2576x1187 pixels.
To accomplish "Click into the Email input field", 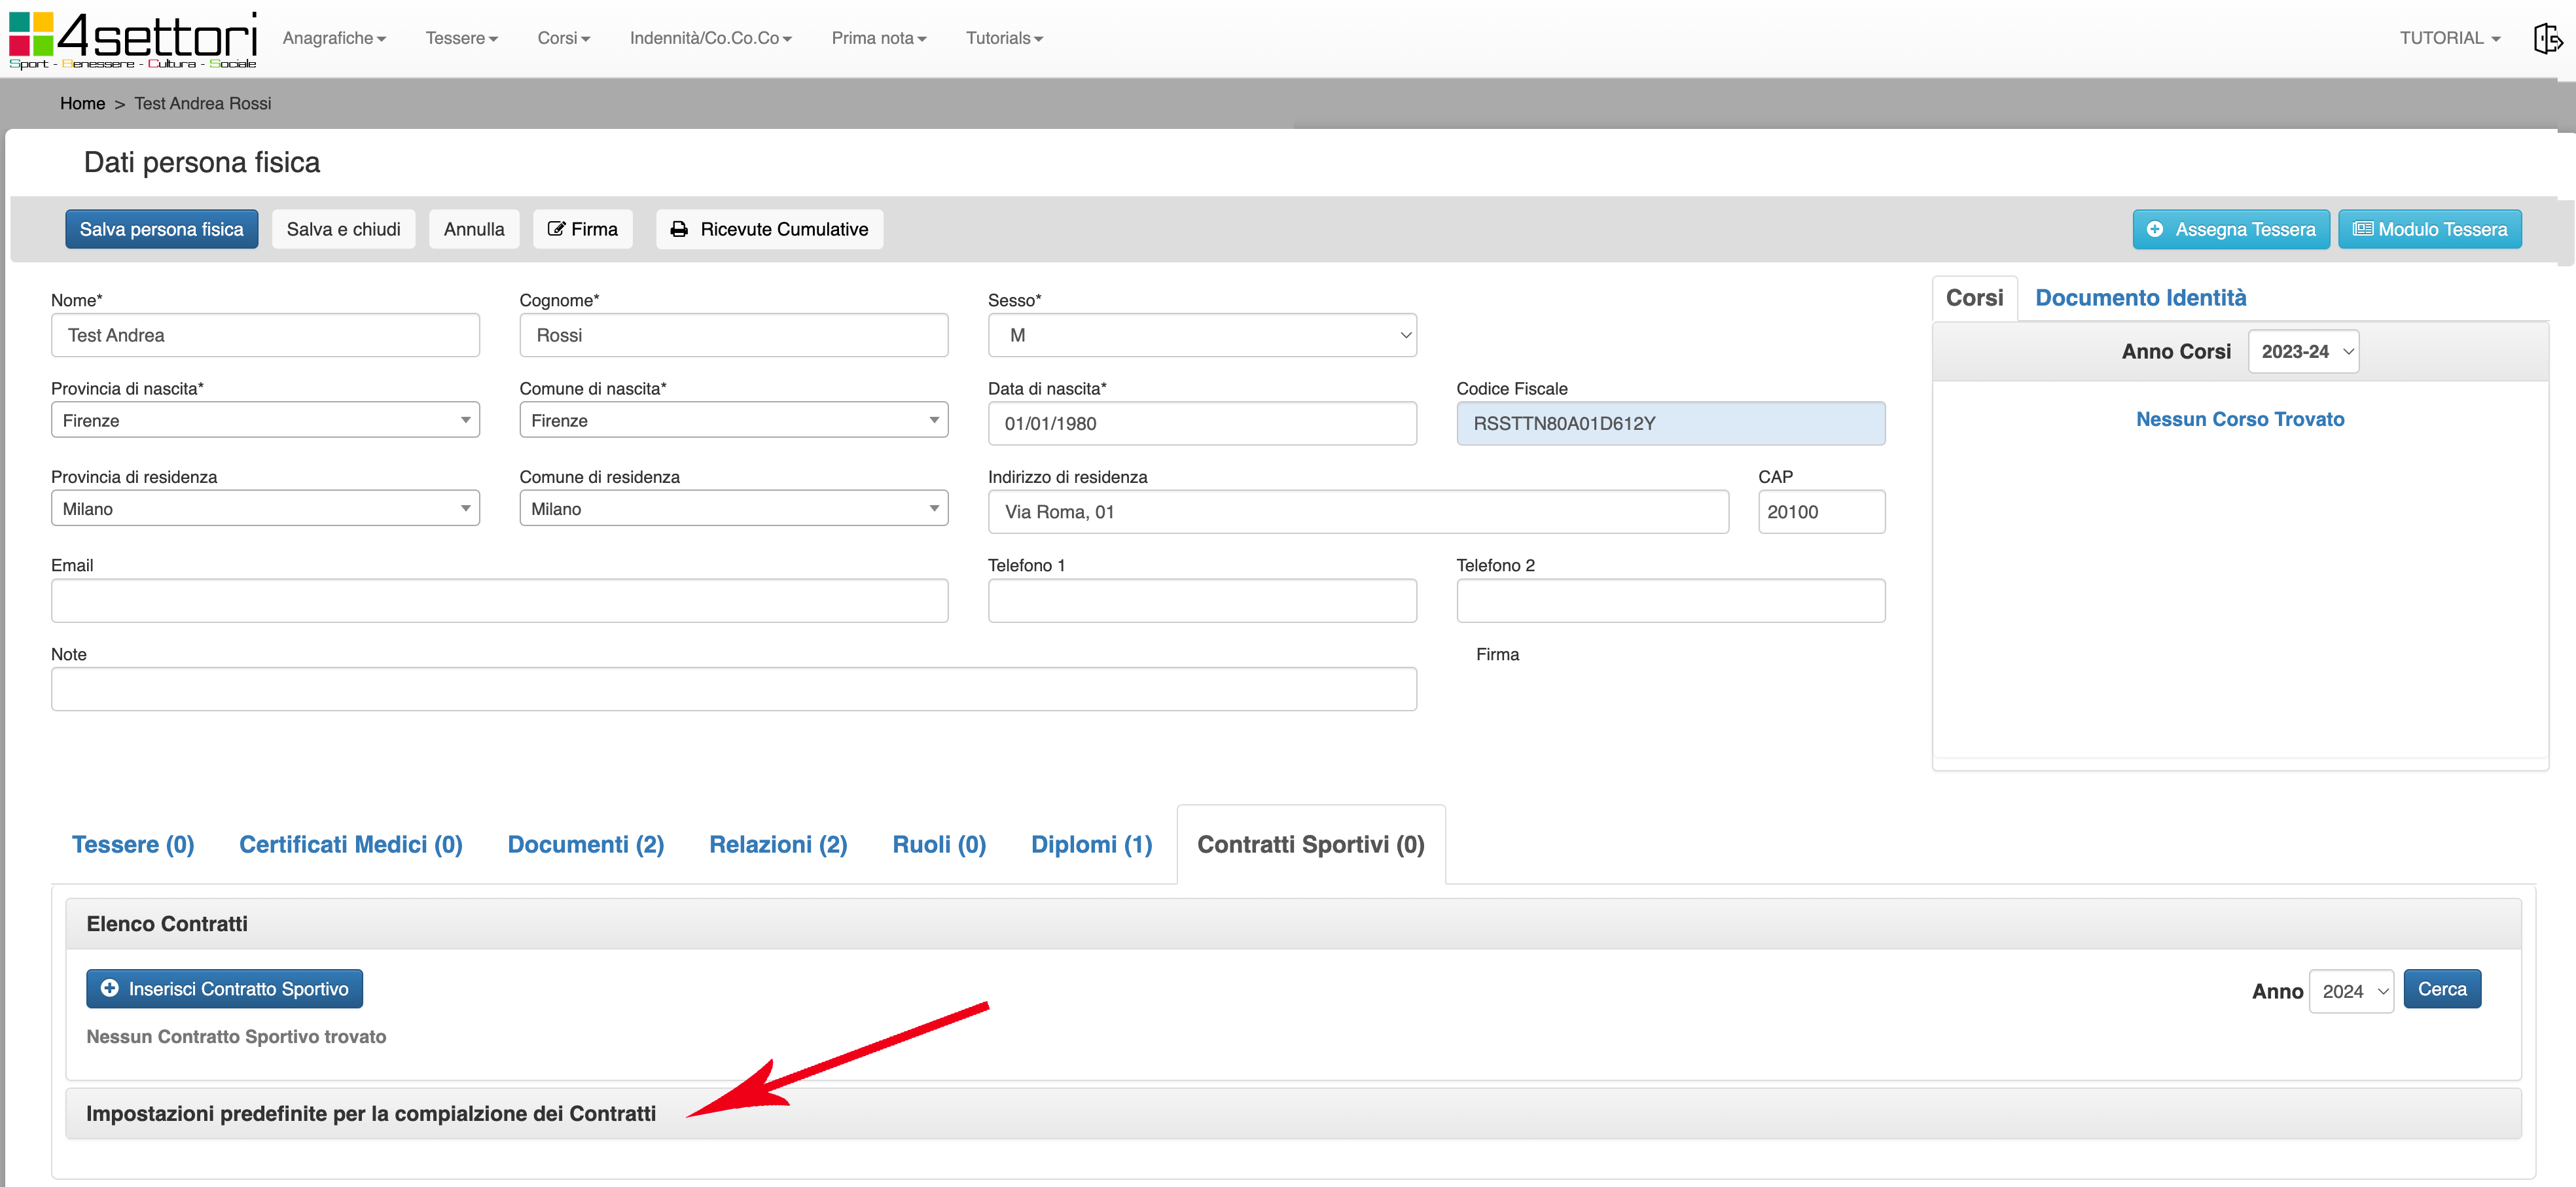I will pyautogui.click(x=499, y=600).
